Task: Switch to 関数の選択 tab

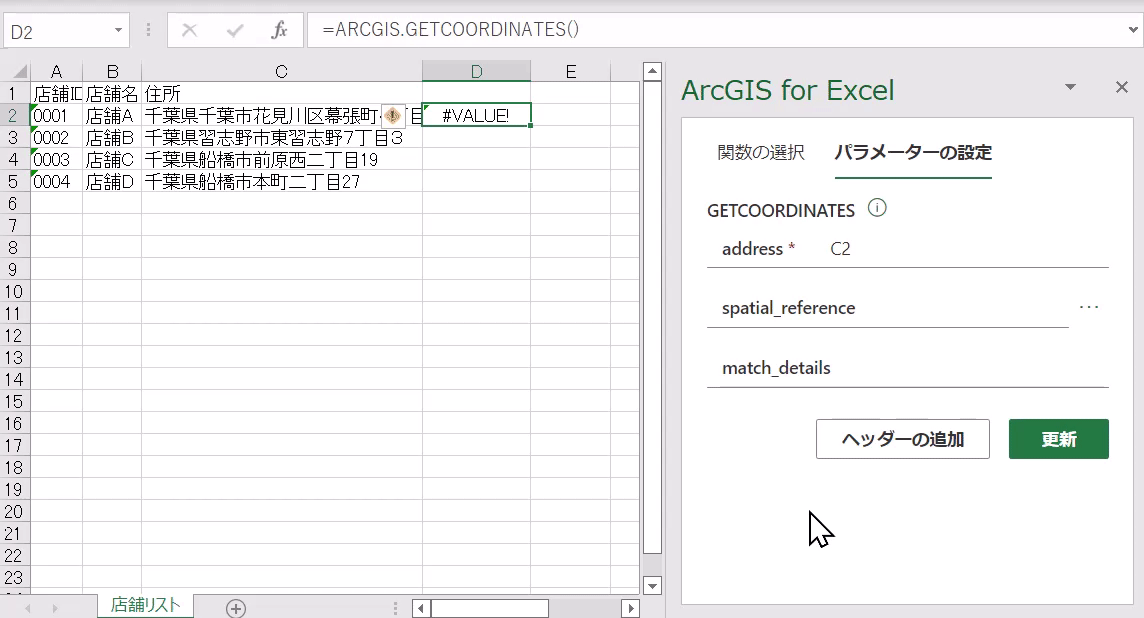Action: (761, 152)
